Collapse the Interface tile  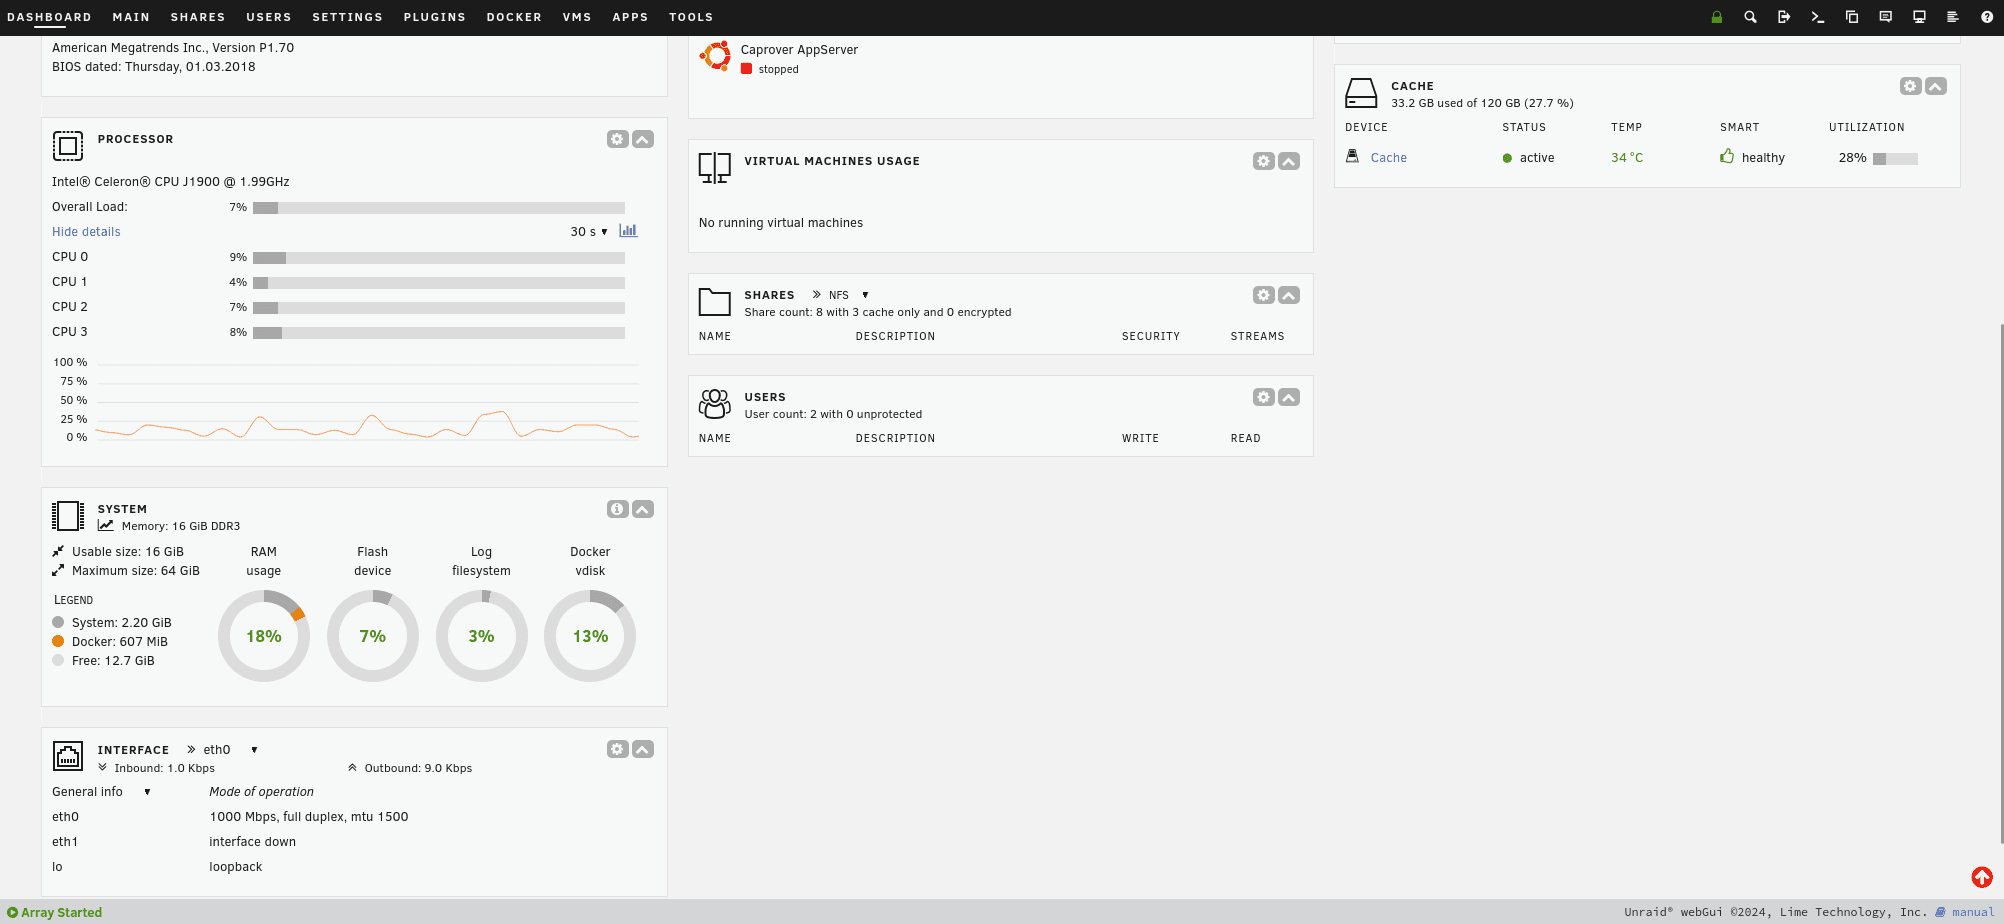[643, 749]
